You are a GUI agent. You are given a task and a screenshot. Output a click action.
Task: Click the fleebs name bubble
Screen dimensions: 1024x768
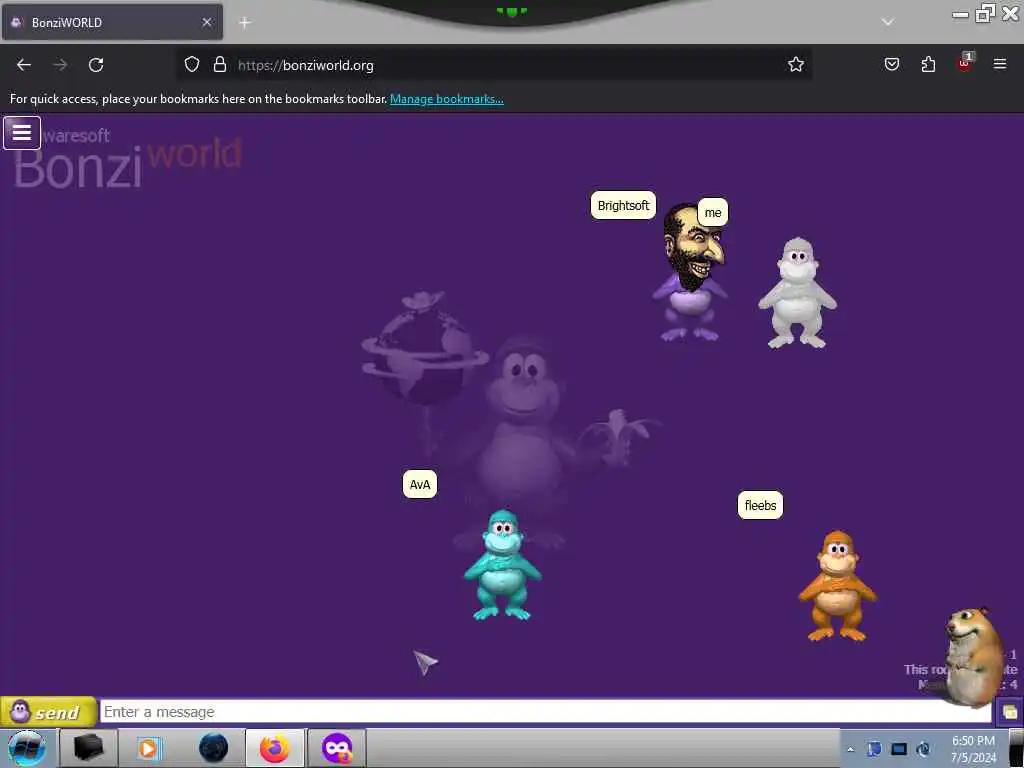(760, 505)
